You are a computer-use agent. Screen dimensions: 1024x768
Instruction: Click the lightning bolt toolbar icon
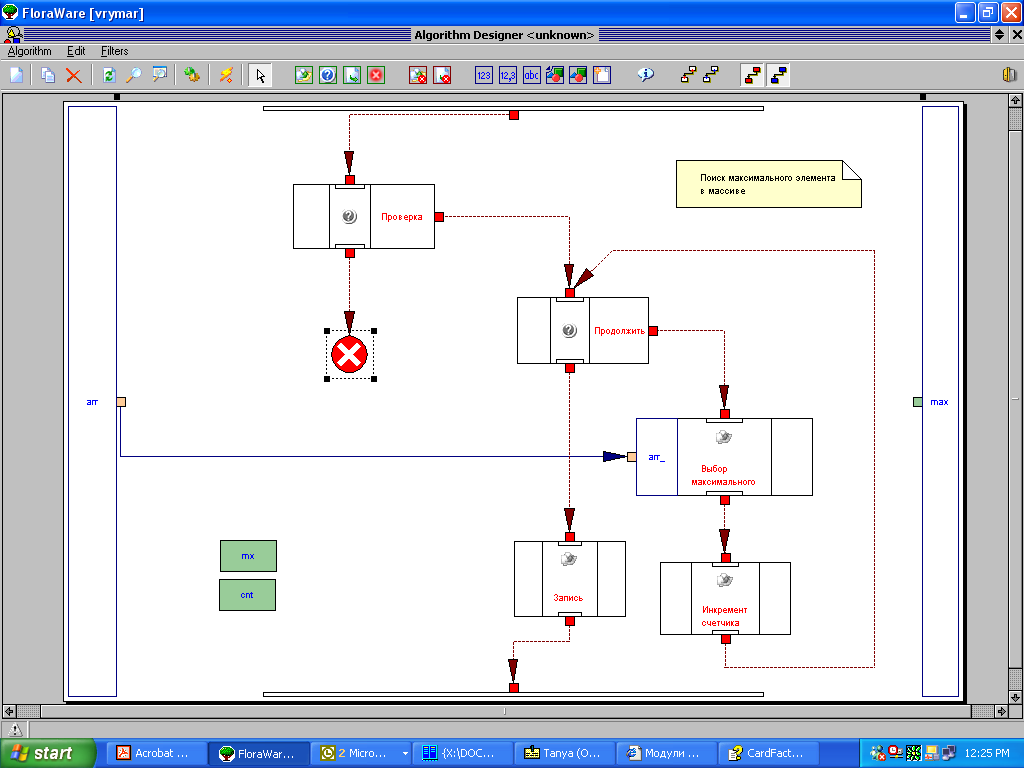coord(226,75)
